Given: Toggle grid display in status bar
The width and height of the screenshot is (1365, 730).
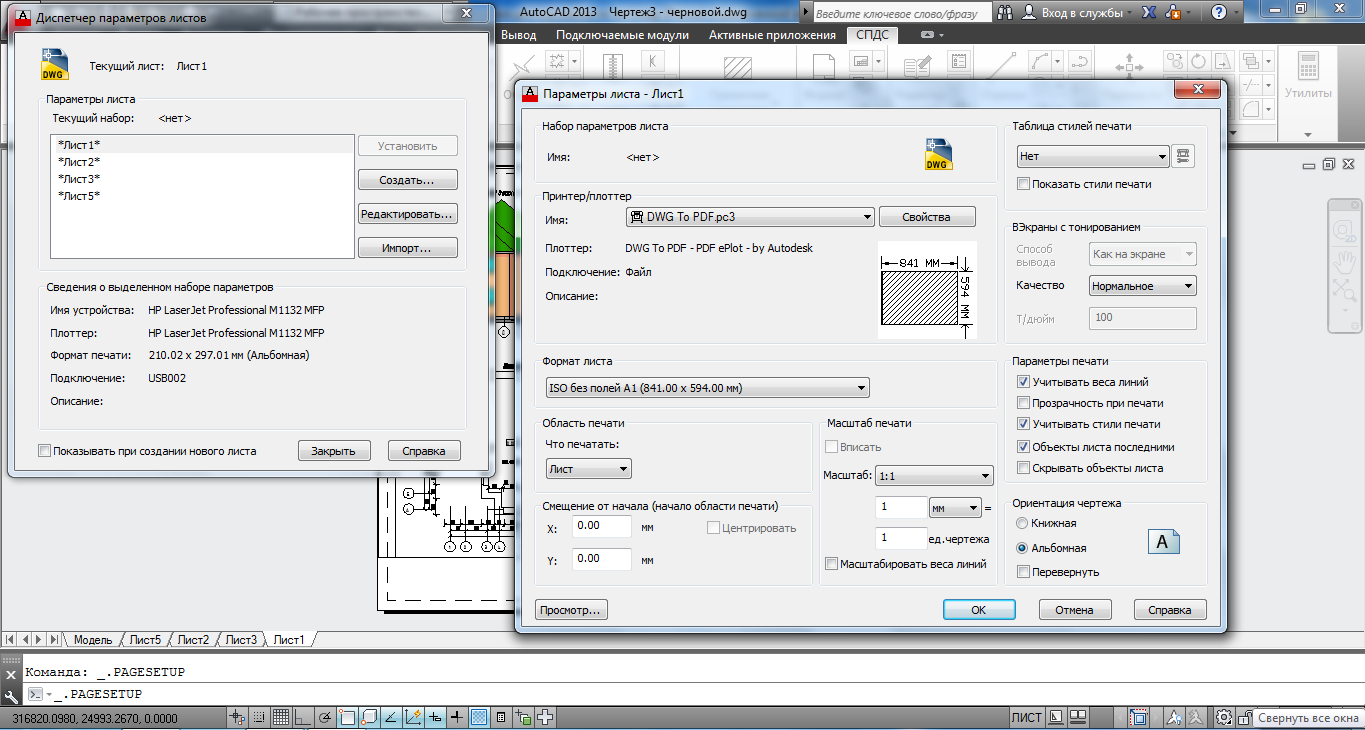Looking at the screenshot, I should [280, 717].
